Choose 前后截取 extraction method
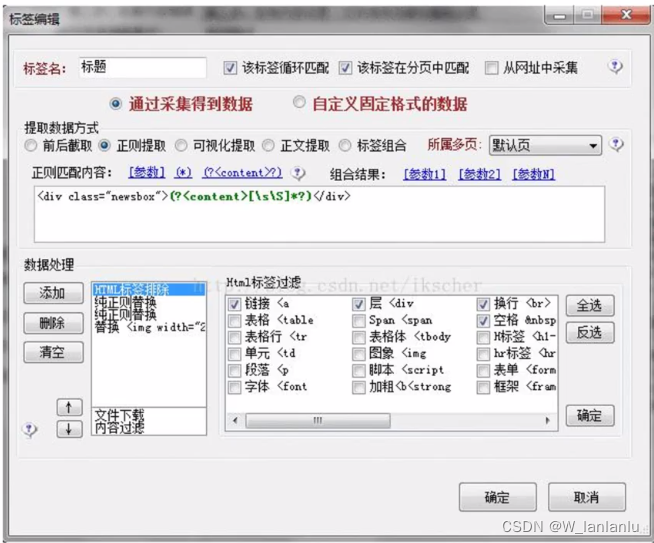 30,146
